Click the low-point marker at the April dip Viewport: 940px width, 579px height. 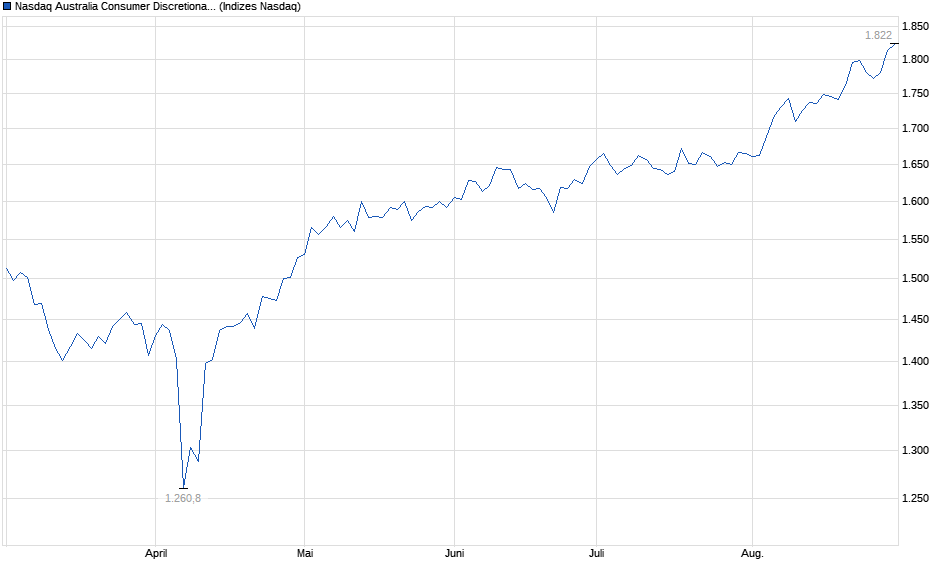click(183, 488)
